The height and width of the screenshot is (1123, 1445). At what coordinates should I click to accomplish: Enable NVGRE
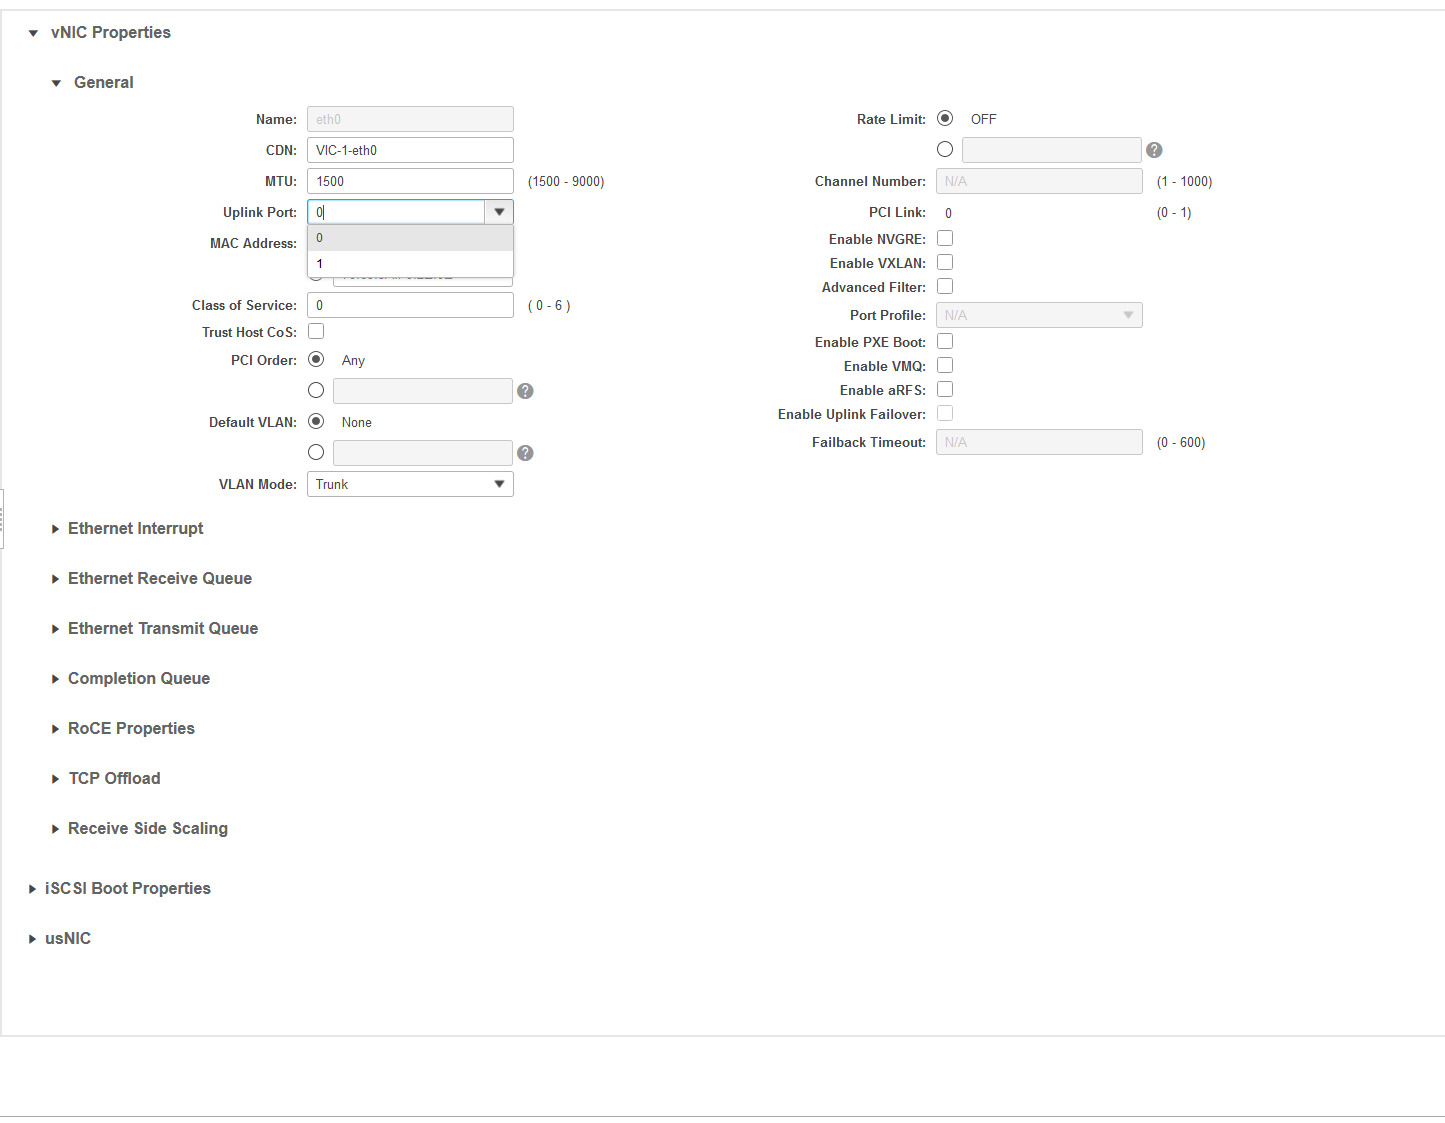click(x=945, y=238)
